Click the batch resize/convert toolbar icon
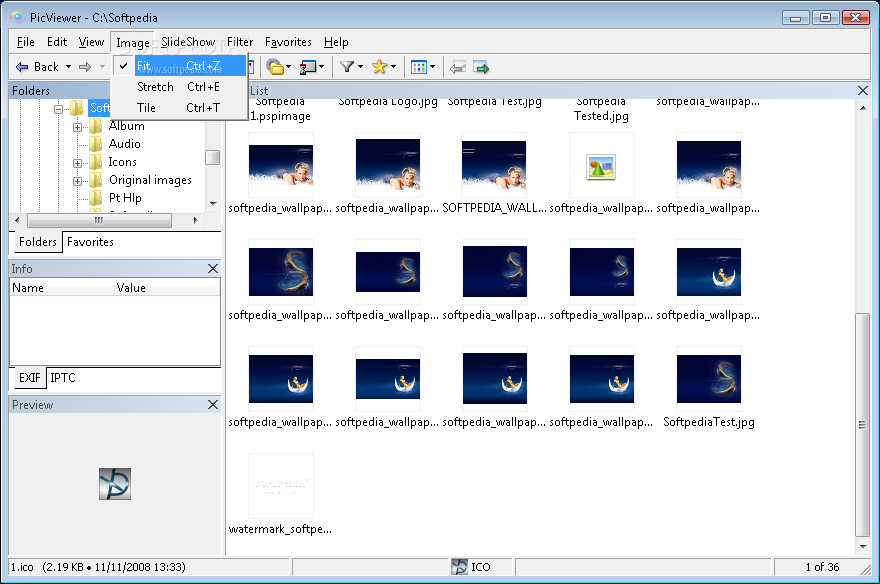This screenshot has height=584, width=880. point(308,67)
